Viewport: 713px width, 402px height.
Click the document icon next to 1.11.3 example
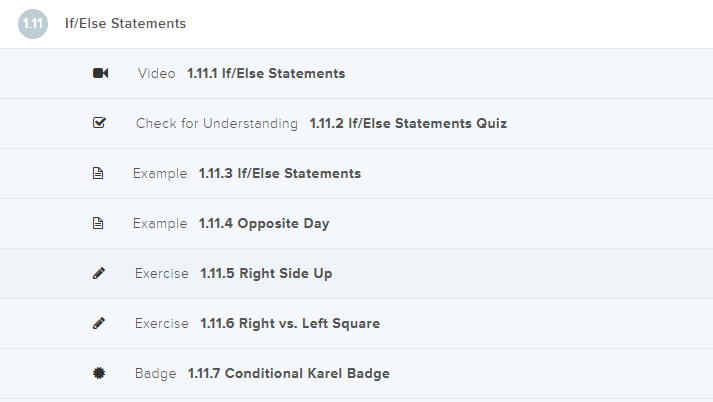[98, 174]
